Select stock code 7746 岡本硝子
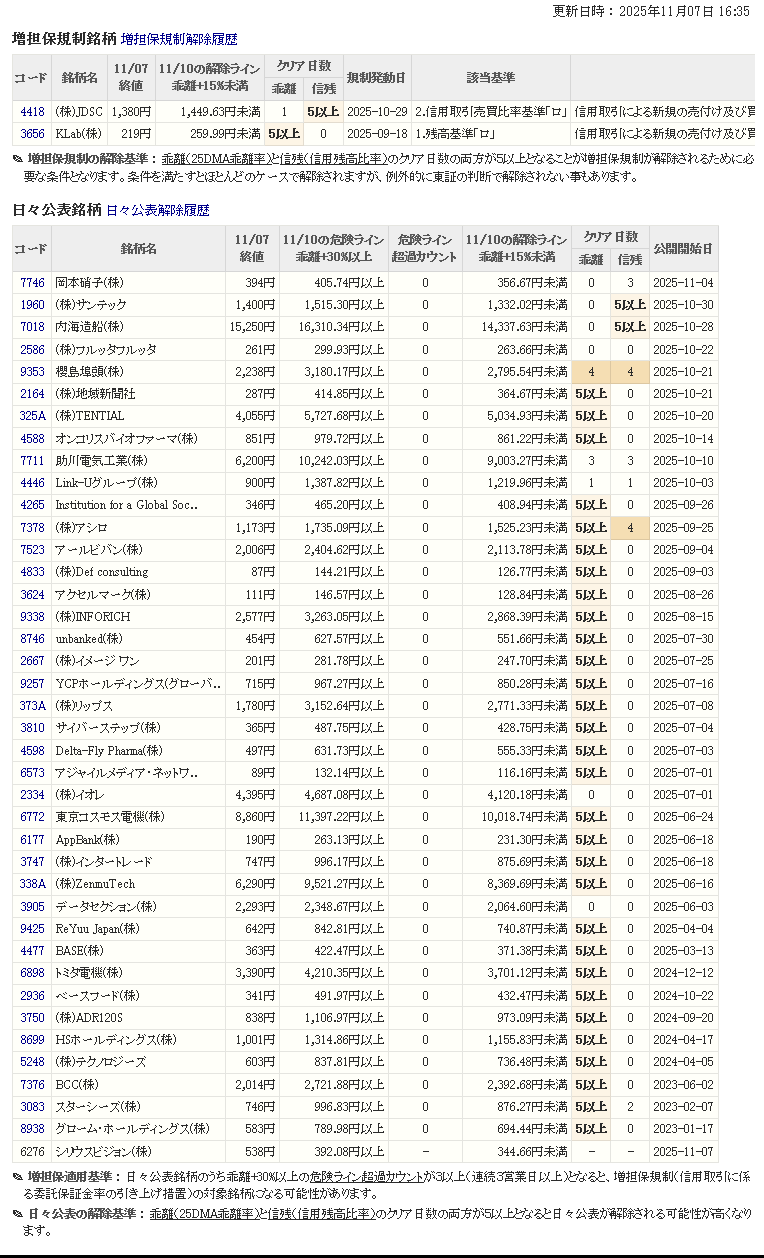 click(x=32, y=283)
